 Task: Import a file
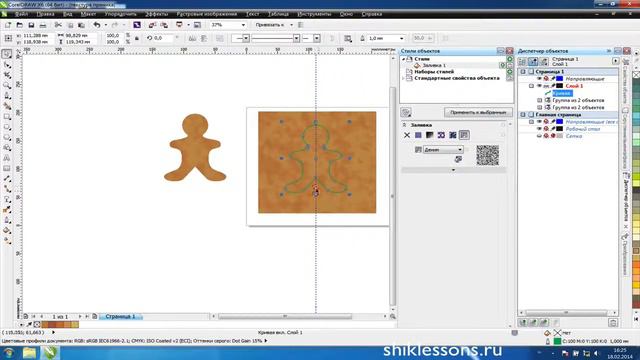click(x=152, y=25)
